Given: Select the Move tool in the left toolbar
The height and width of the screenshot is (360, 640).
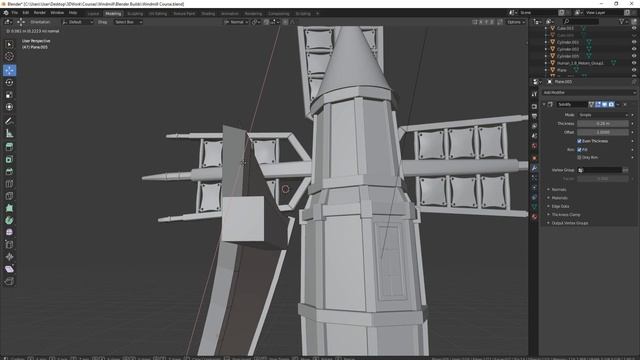Looking at the screenshot, I should pyautogui.click(x=9, y=70).
